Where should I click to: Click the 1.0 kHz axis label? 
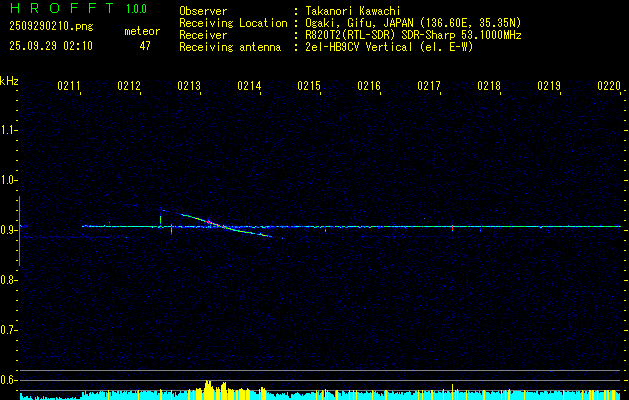point(8,180)
